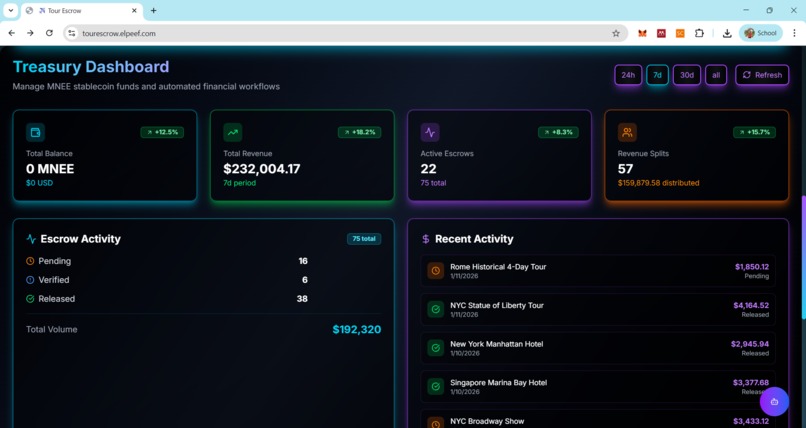Image resolution: width=806 pixels, height=428 pixels.
Task: Click the page vertical scrollbar
Action: (x=803, y=257)
